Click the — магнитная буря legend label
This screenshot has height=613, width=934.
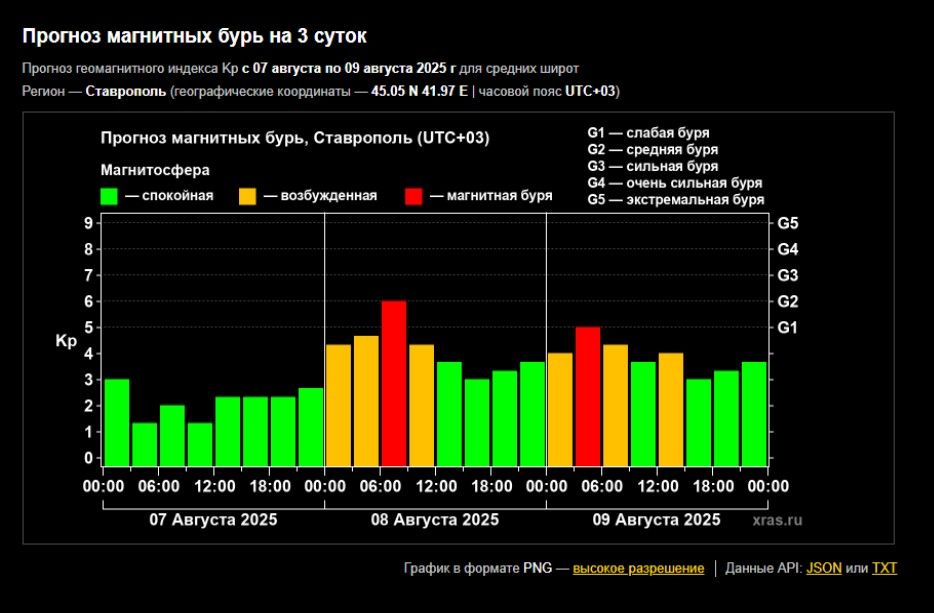[491, 196]
